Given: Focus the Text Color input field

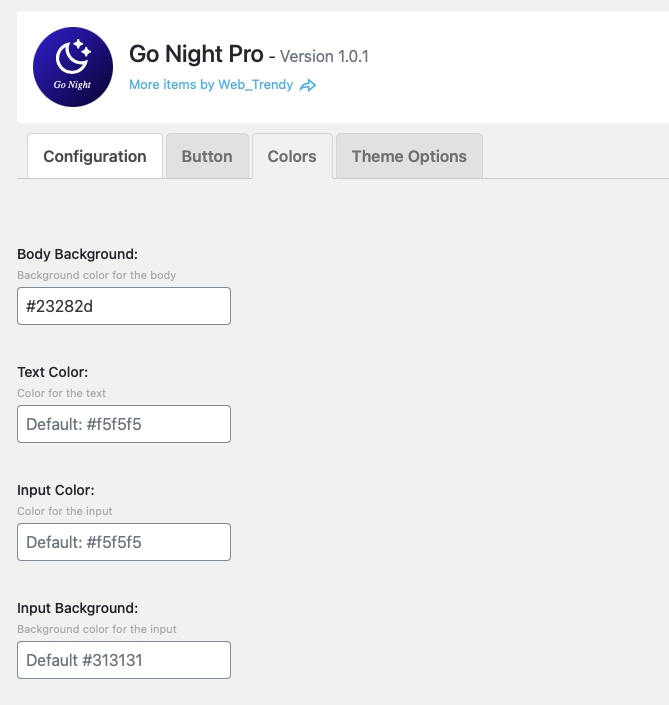Looking at the screenshot, I should (x=124, y=424).
